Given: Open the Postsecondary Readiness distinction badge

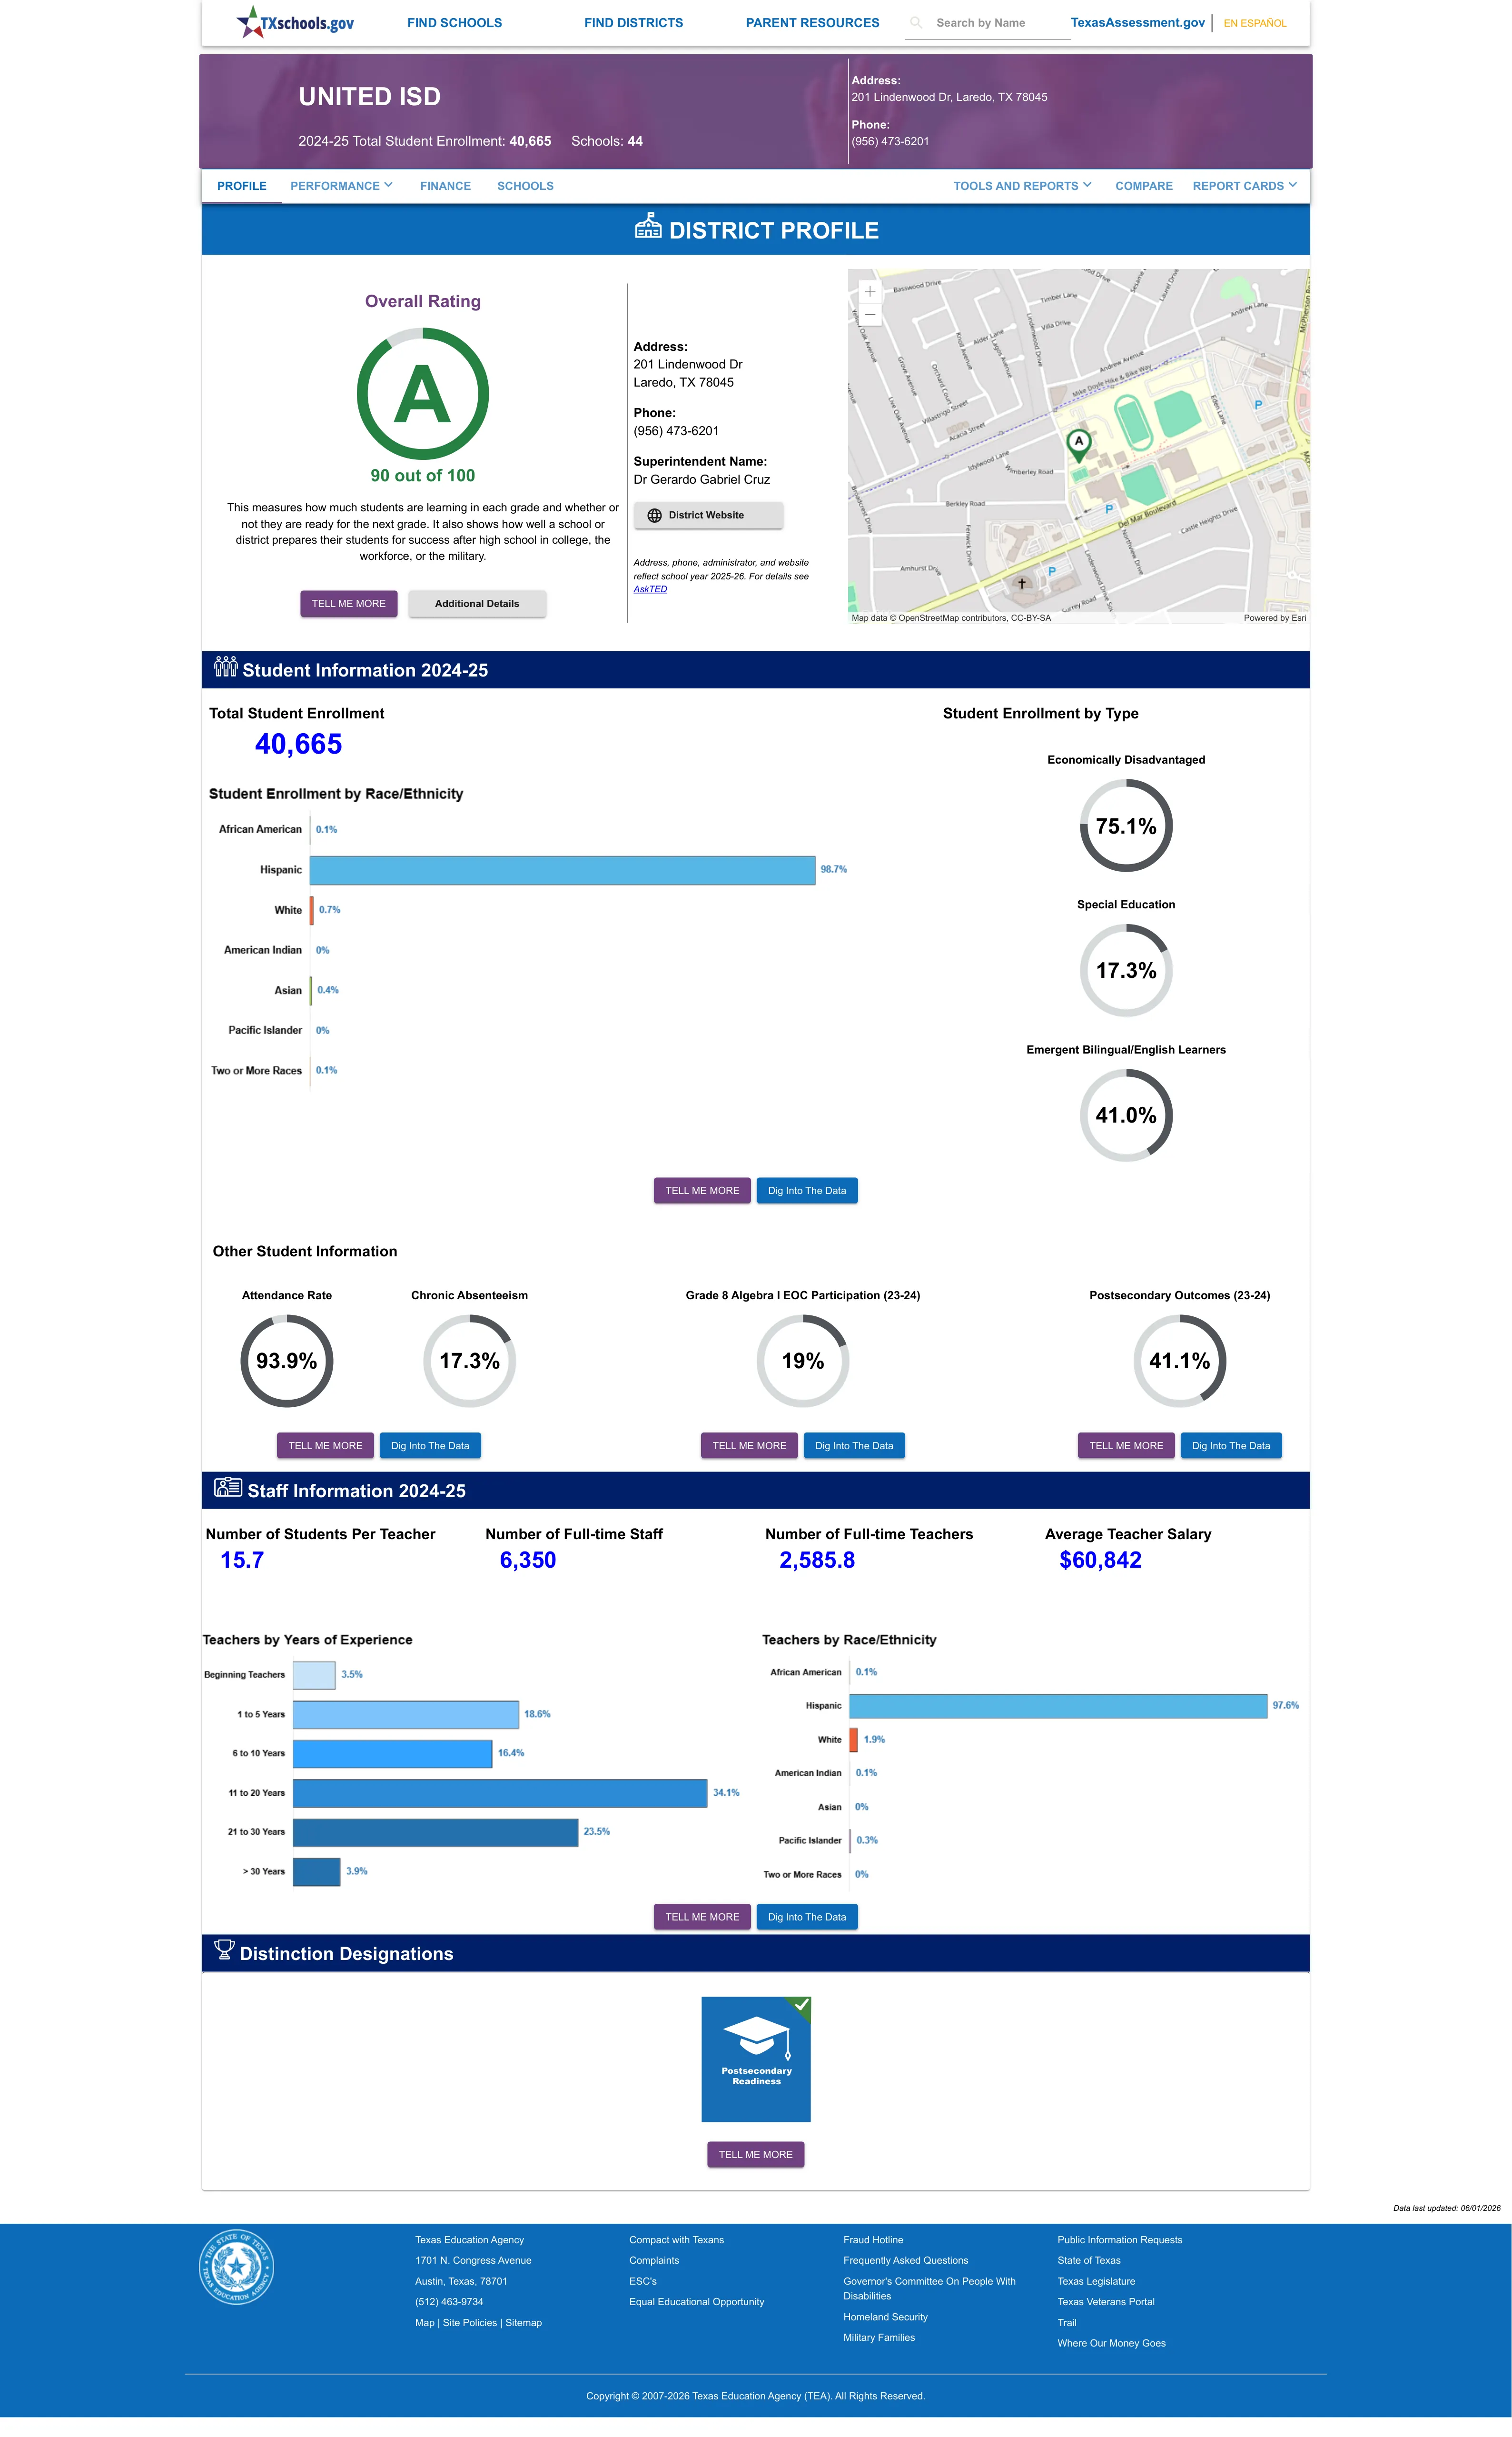Looking at the screenshot, I should pos(756,2059).
